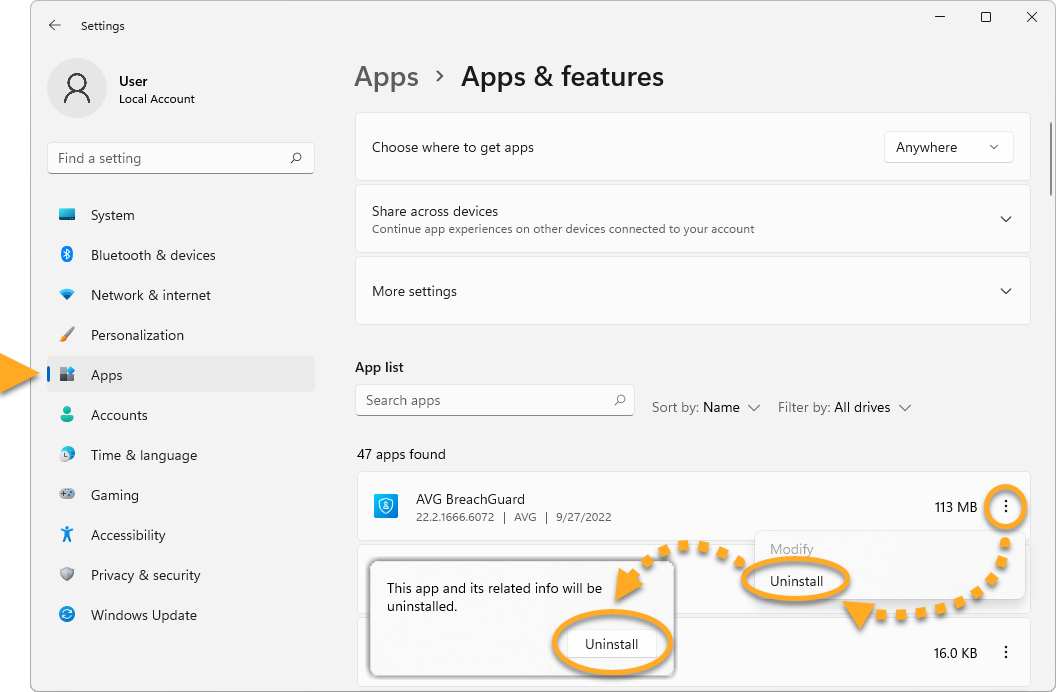Expand the More settings section
The image size is (1056, 692).
[1005, 291]
